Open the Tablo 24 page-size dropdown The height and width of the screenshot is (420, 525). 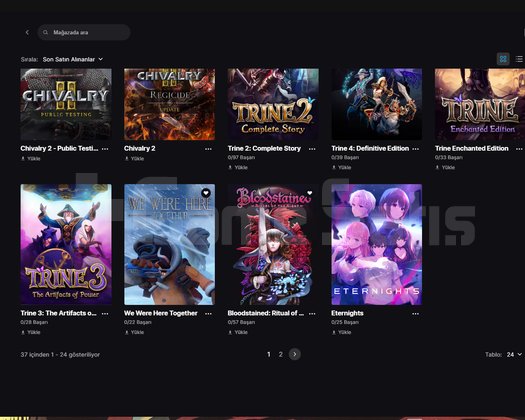(x=514, y=354)
